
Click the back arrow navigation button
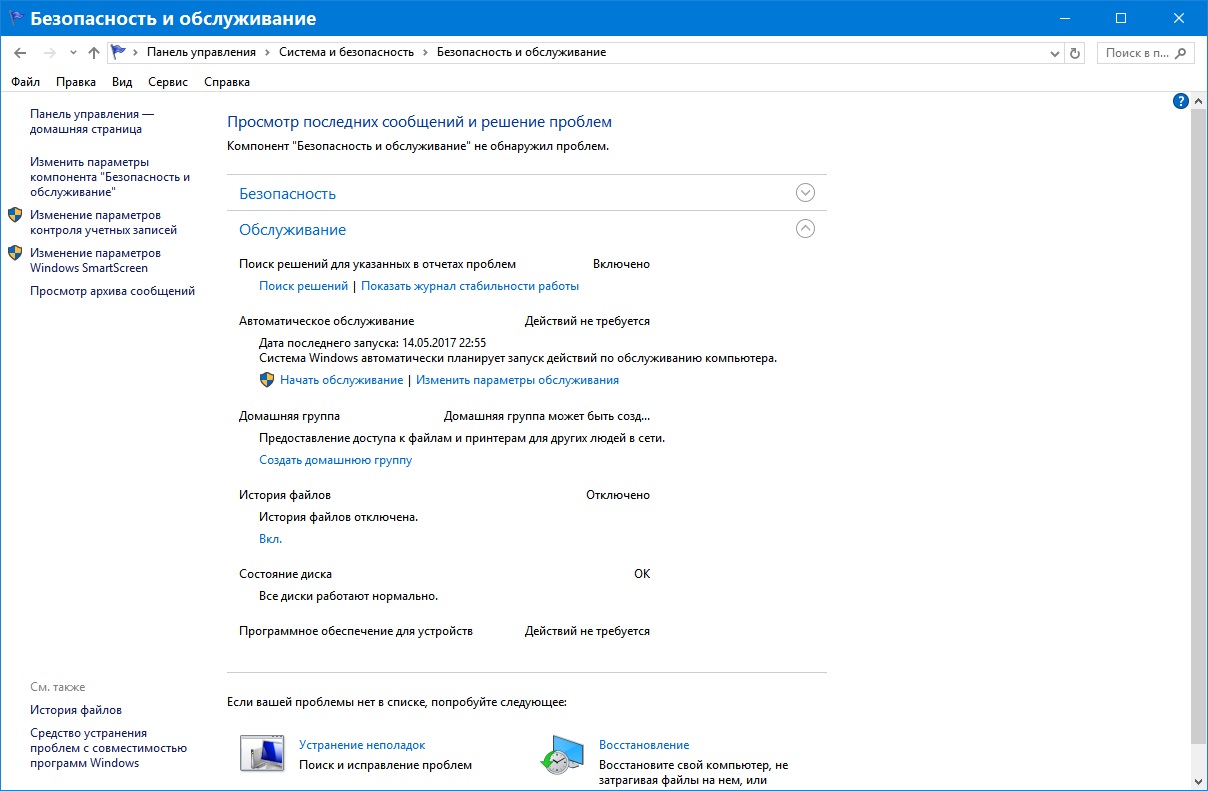point(20,52)
